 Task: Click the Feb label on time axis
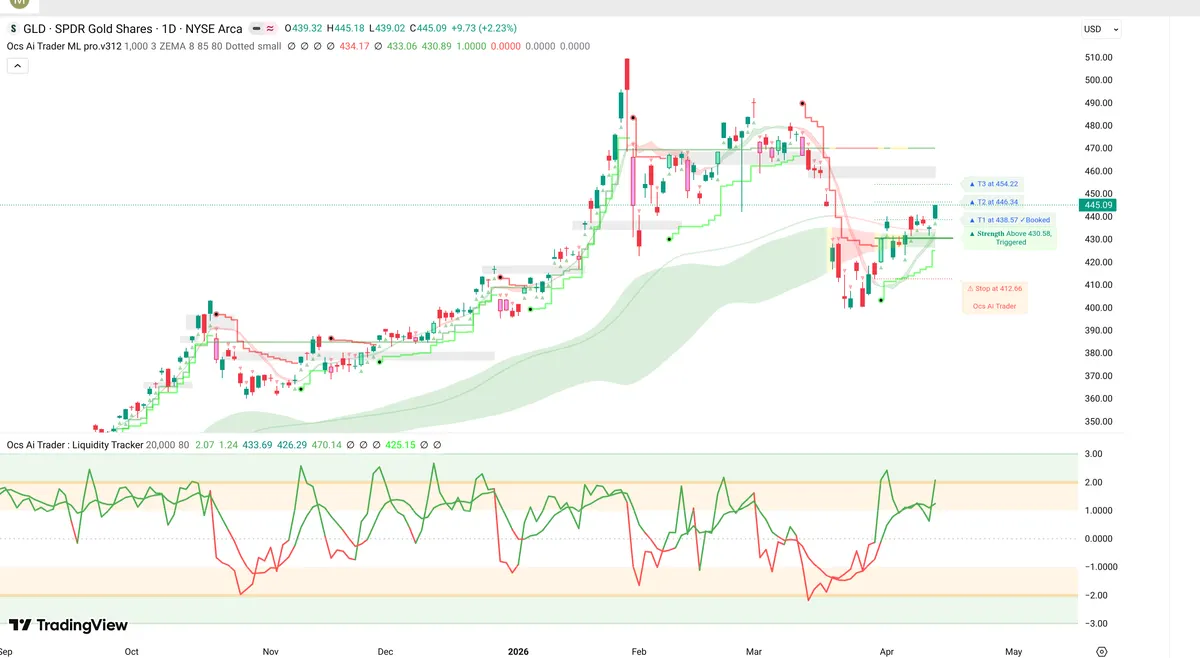[x=640, y=651]
